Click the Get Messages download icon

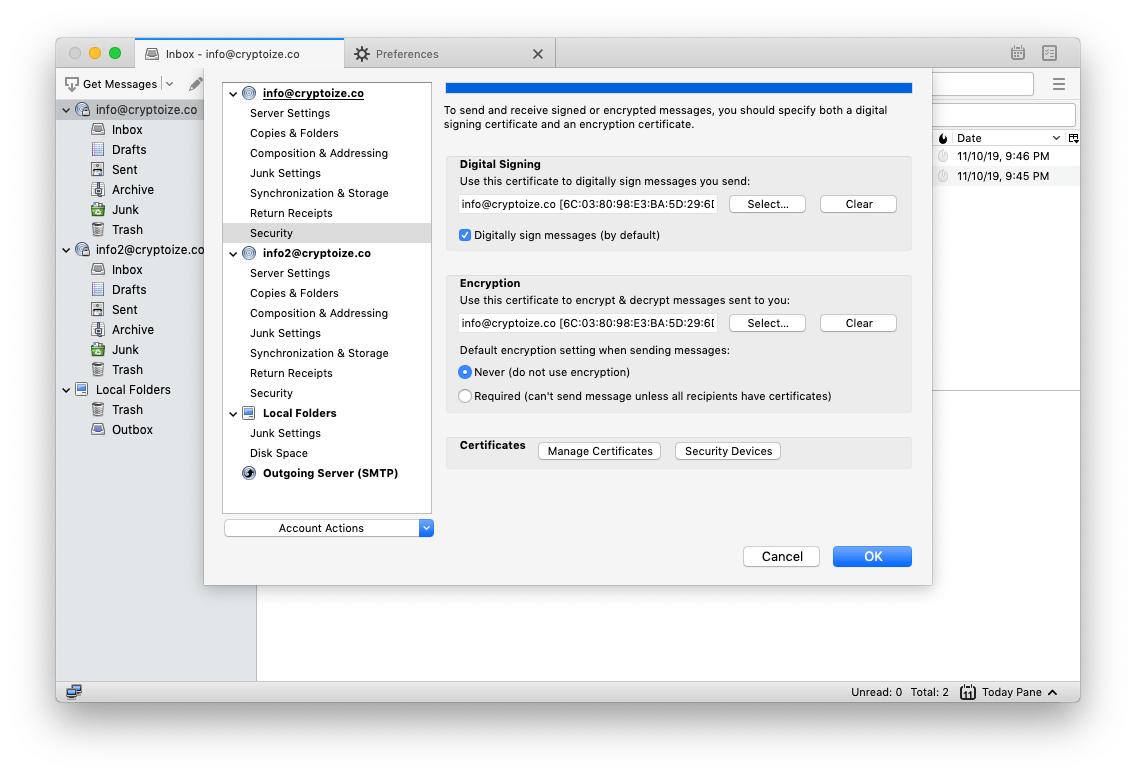72,84
